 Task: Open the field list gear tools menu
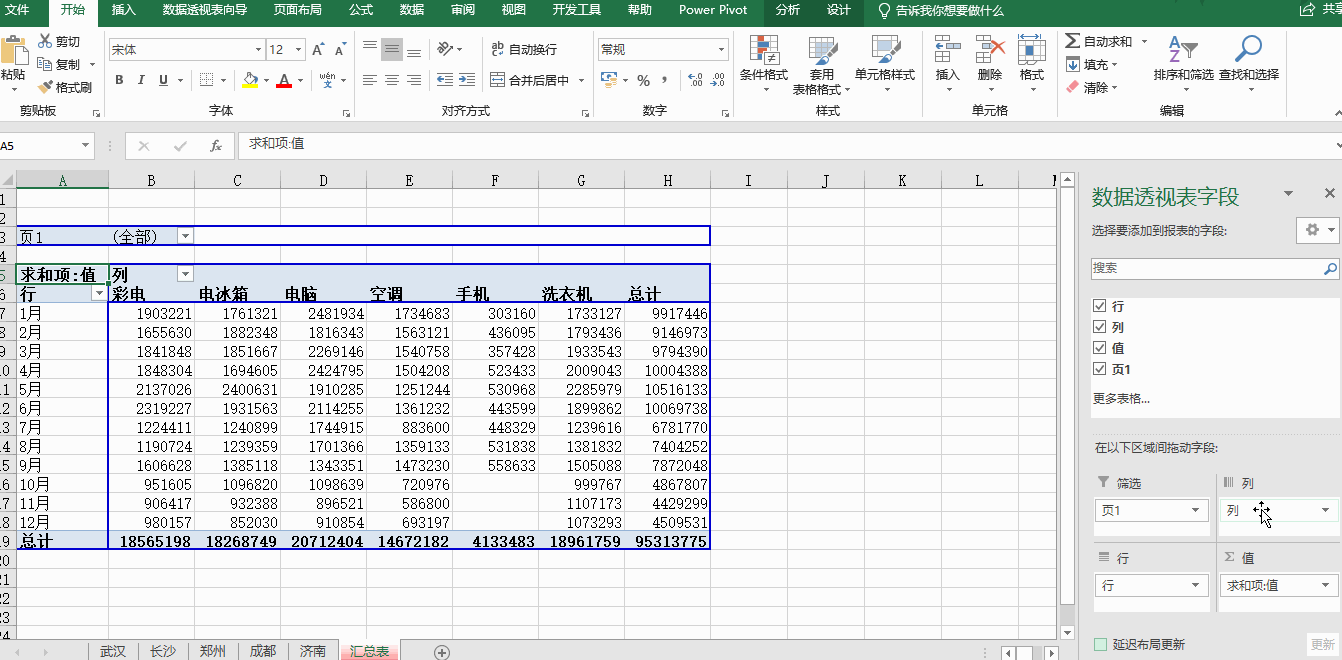pyautogui.click(x=1317, y=230)
